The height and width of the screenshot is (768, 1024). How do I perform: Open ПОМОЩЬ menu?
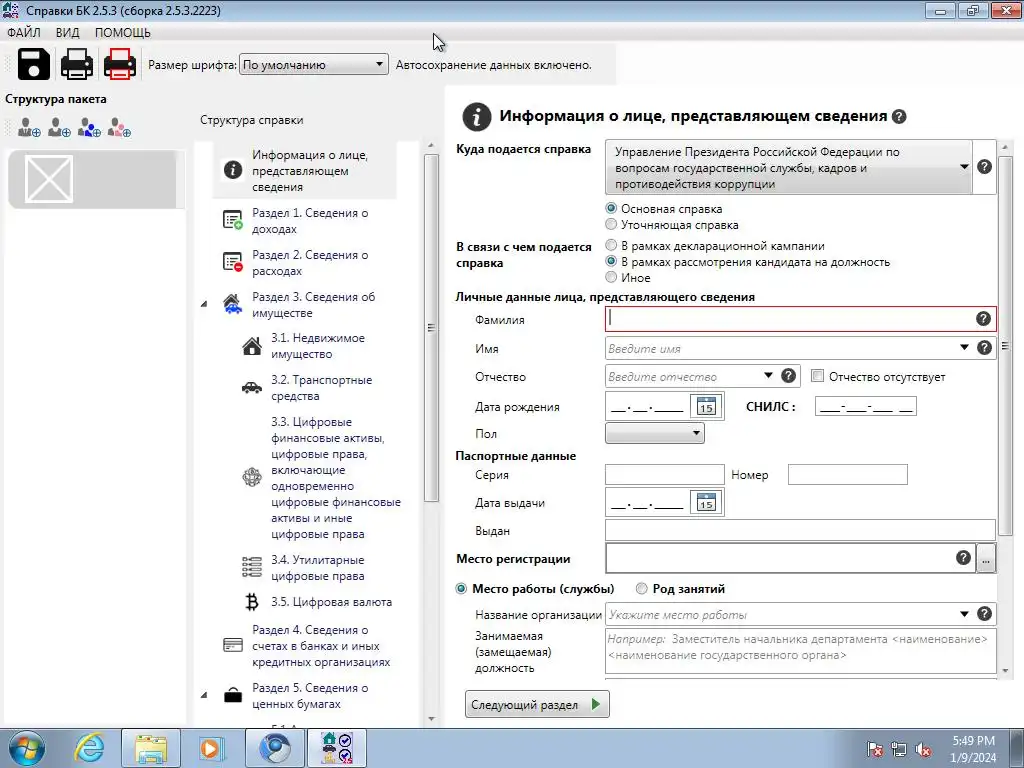[122, 33]
